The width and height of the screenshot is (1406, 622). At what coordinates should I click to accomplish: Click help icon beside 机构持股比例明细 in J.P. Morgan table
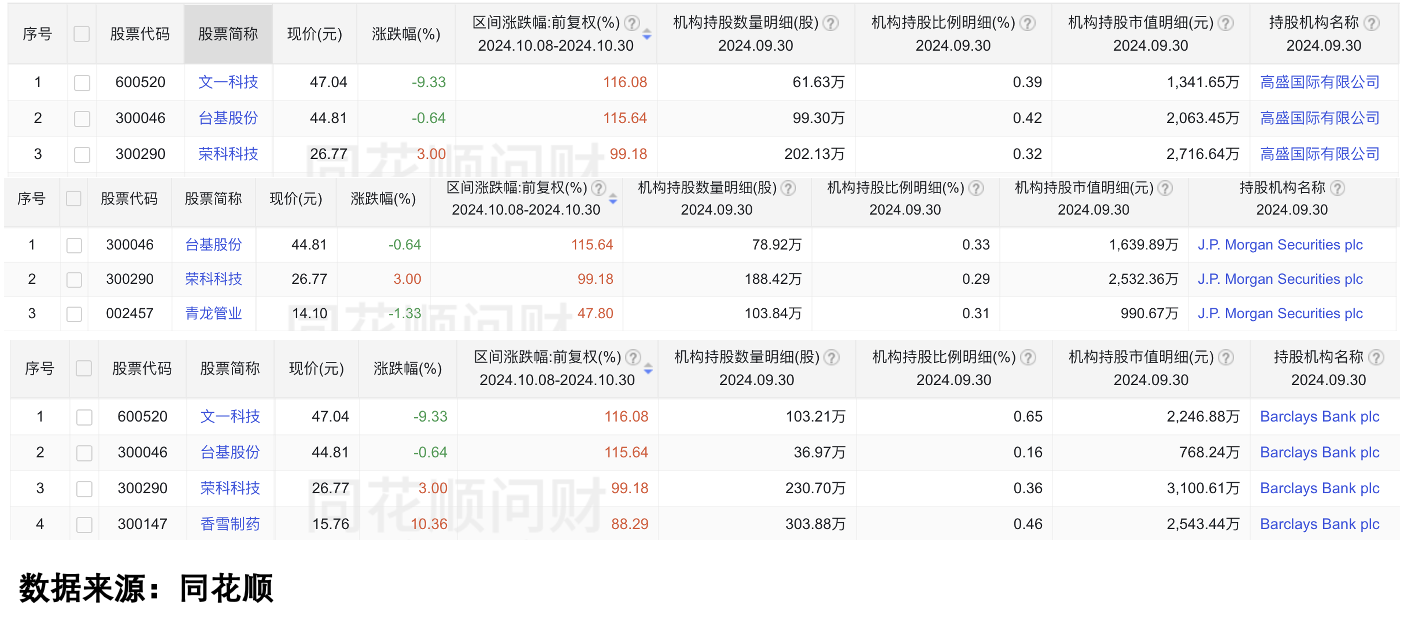974,187
